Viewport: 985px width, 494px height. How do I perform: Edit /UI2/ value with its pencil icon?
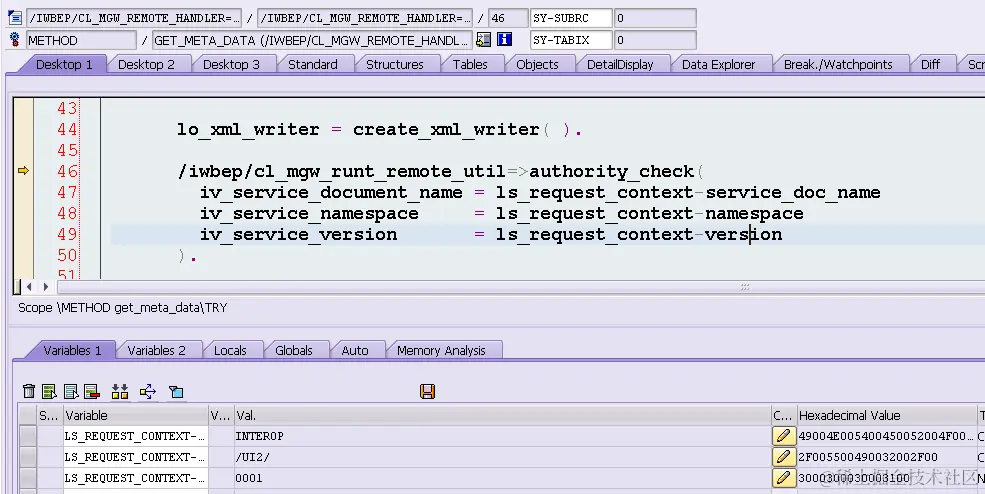[783, 457]
